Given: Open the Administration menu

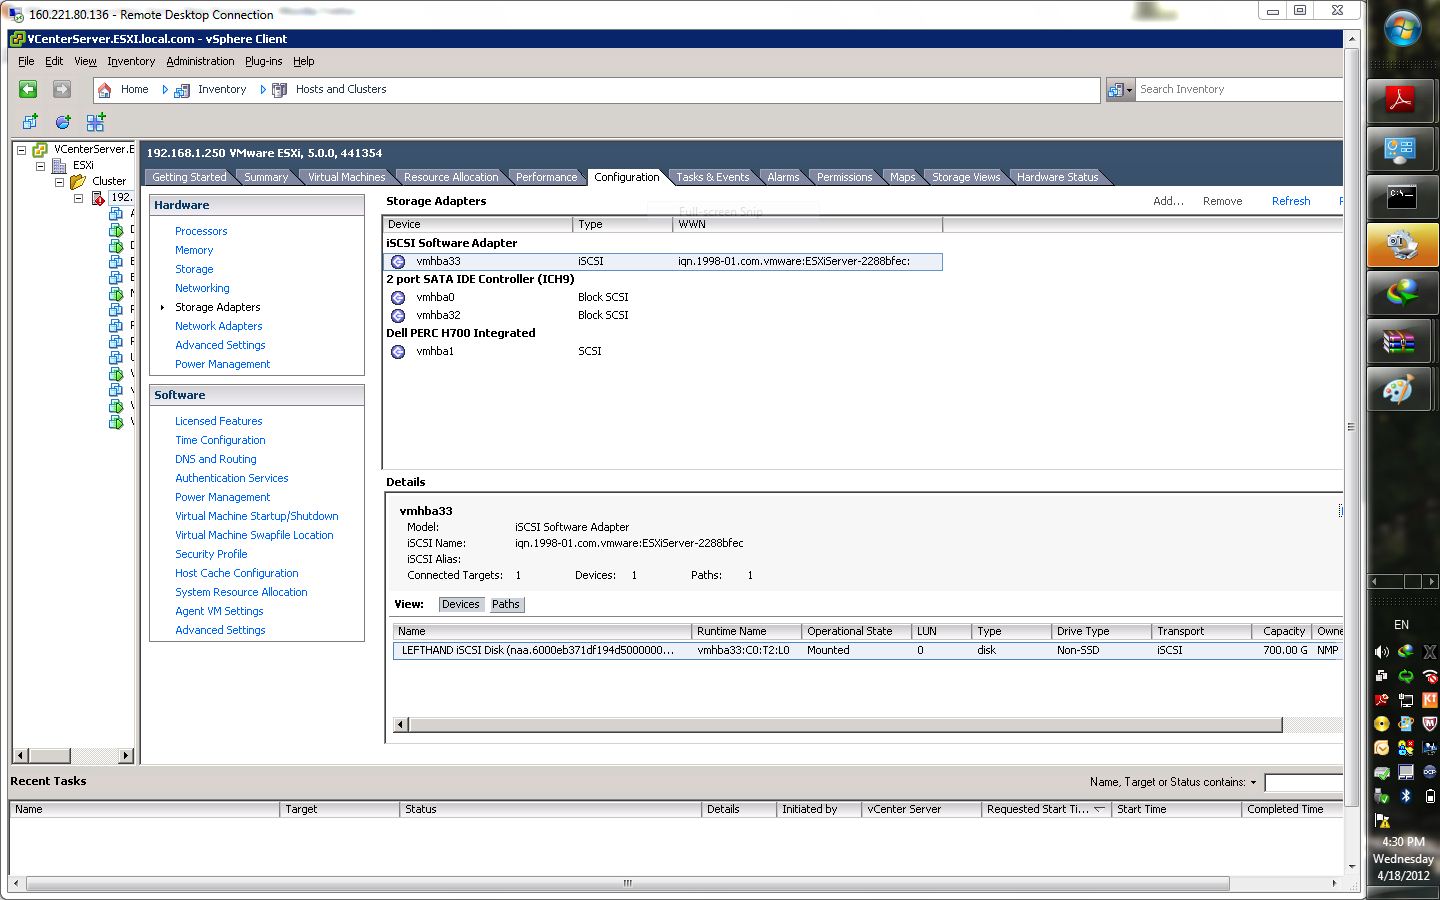Looking at the screenshot, I should (x=200, y=61).
